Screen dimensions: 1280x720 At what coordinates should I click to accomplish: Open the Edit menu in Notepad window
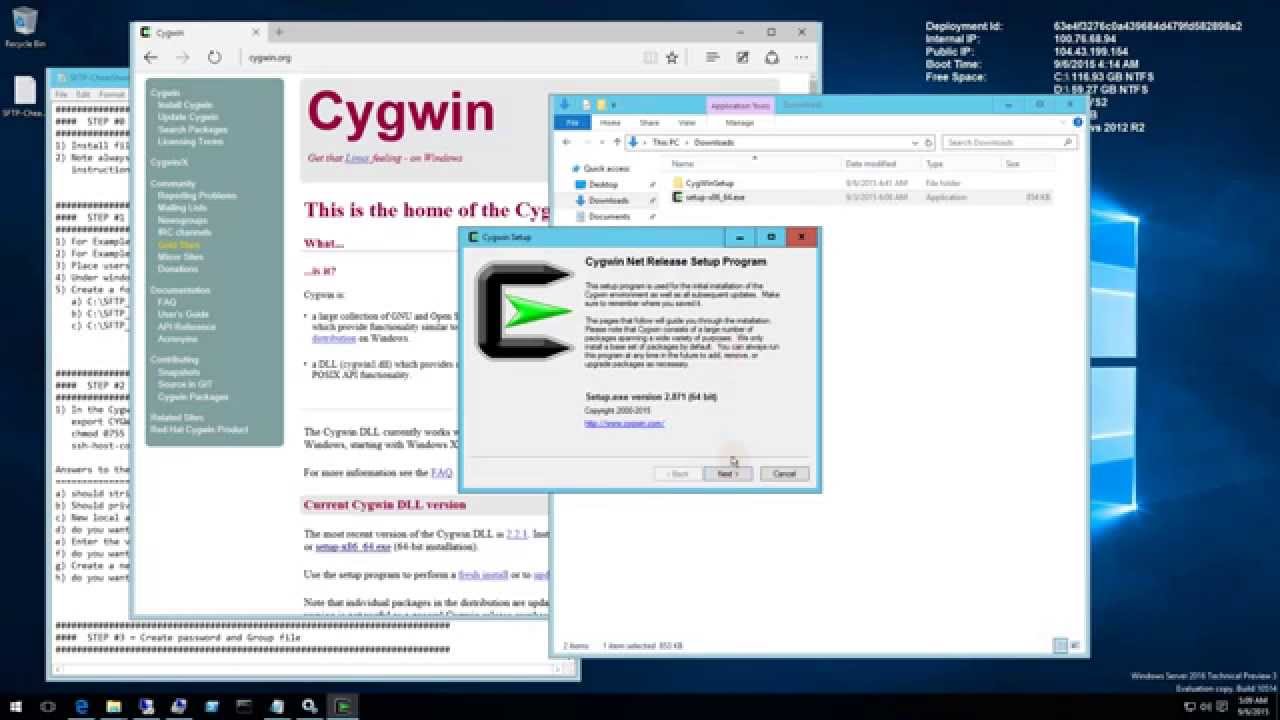tap(84, 94)
